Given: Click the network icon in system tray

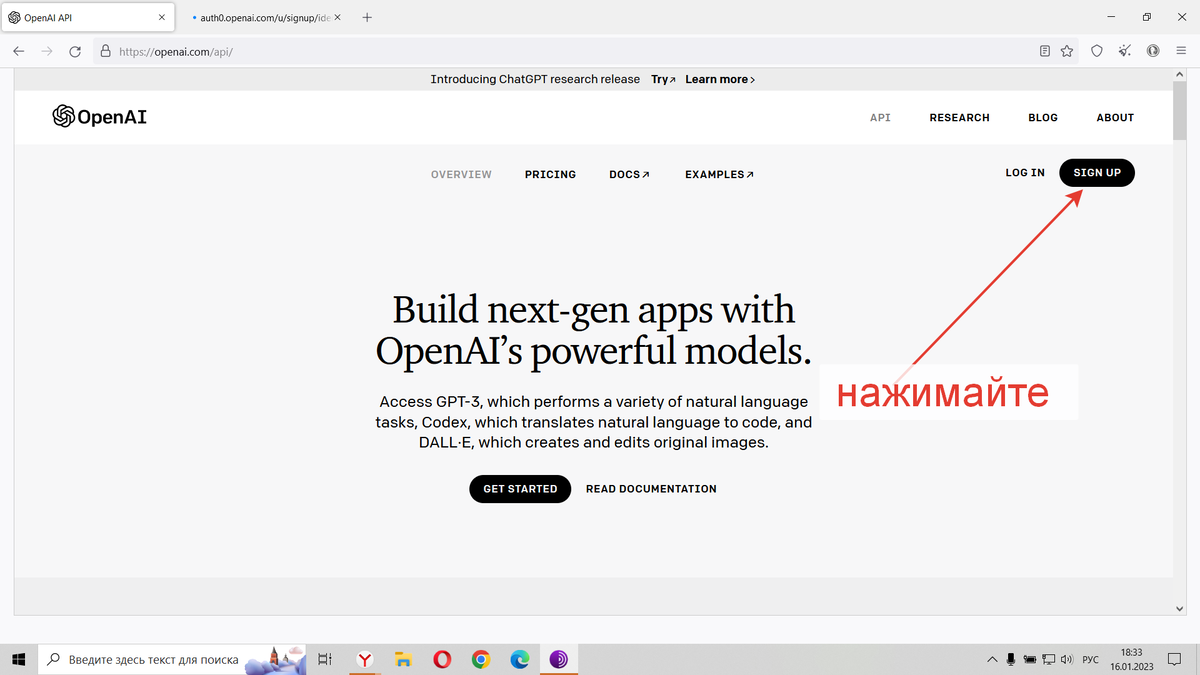Looking at the screenshot, I should (1047, 659).
